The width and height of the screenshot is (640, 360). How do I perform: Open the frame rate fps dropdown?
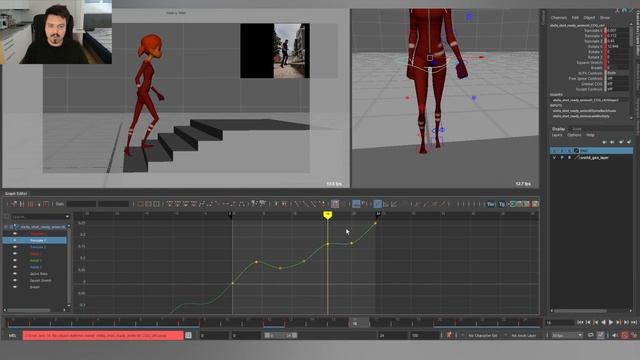(x=567, y=335)
